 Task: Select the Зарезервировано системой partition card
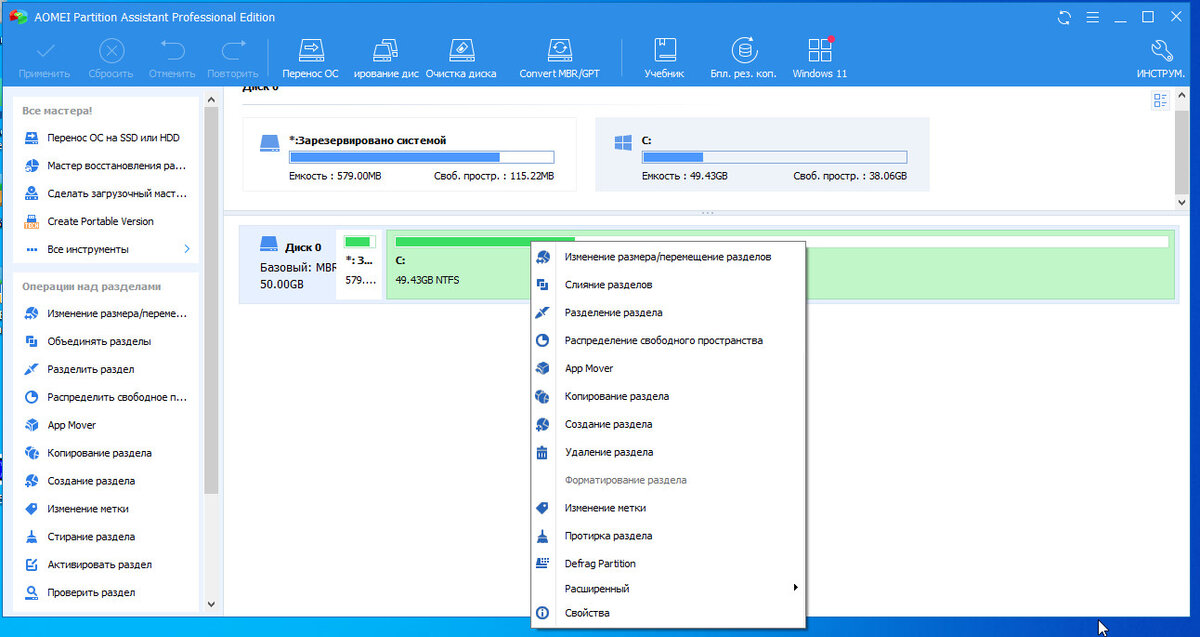click(x=410, y=154)
